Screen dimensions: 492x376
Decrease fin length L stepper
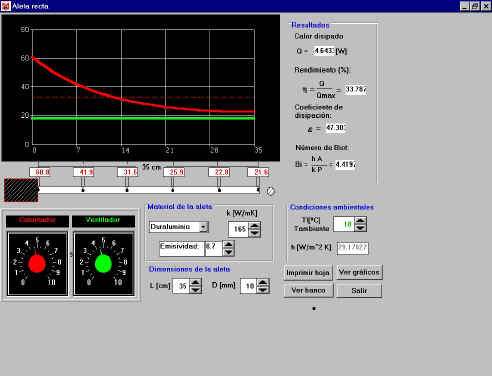[x=195, y=290]
